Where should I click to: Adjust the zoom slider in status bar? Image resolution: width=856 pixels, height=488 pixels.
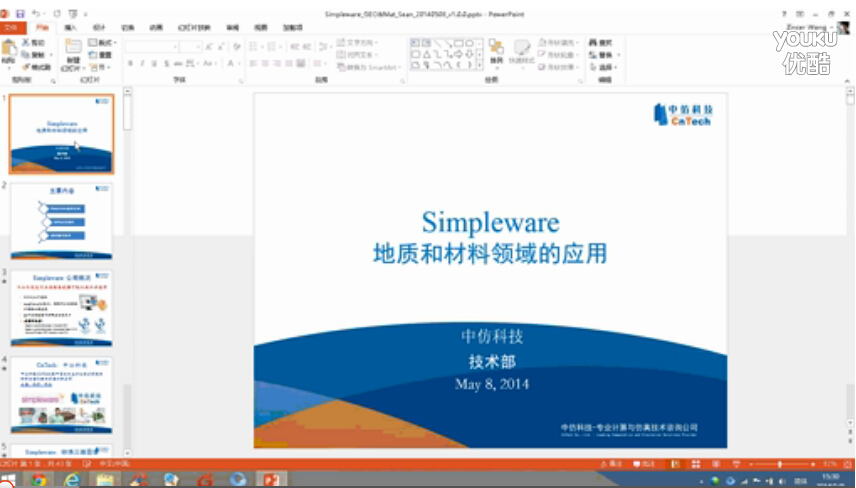[780, 464]
